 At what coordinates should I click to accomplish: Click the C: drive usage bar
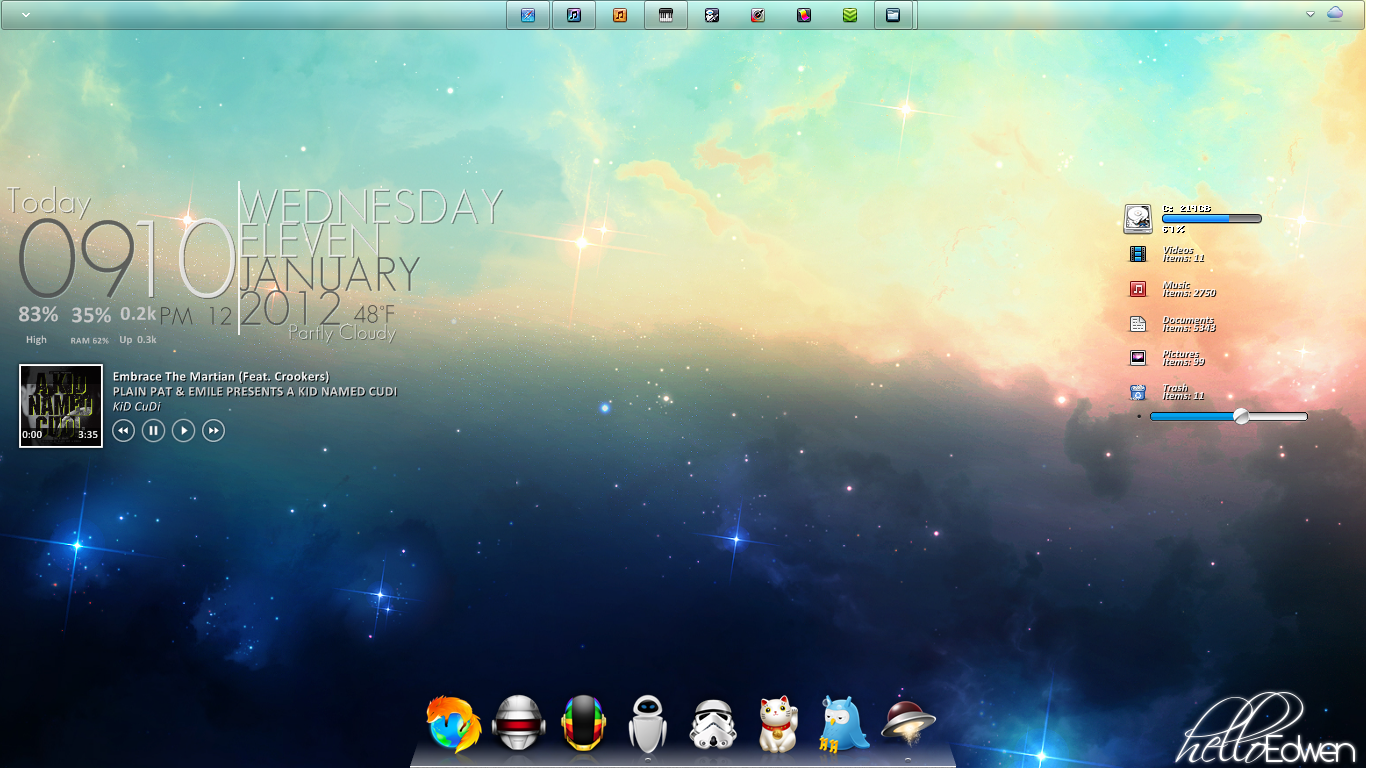pos(1211,218)
